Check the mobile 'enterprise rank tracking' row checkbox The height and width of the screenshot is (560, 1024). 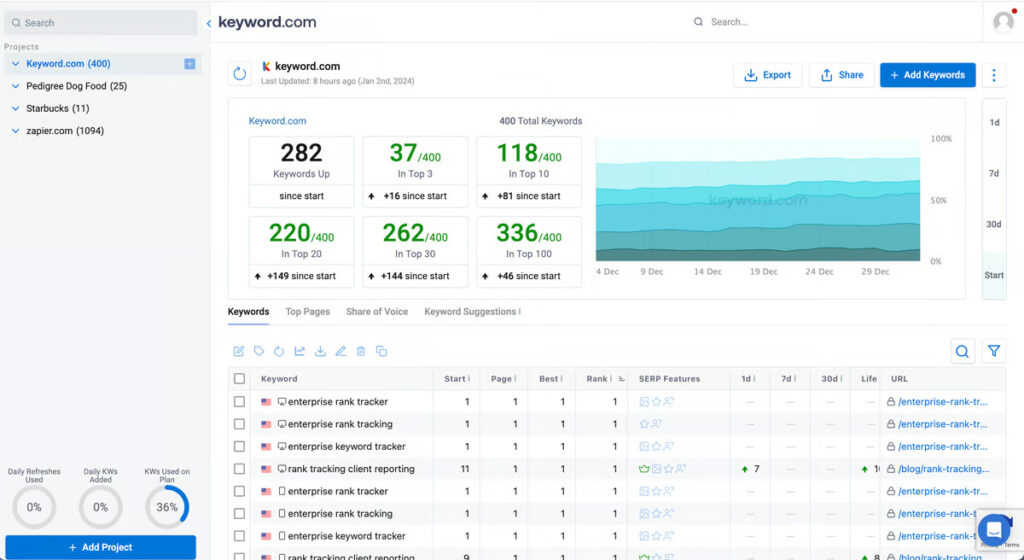coord(240,514)
